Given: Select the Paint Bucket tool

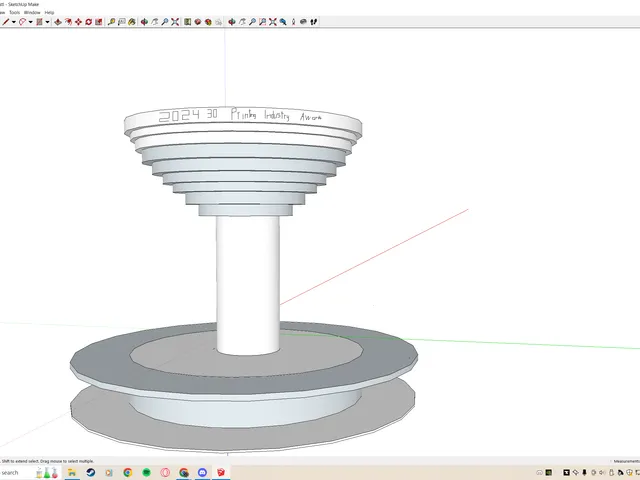Looking at the screenshot, I should pos(132,22).
